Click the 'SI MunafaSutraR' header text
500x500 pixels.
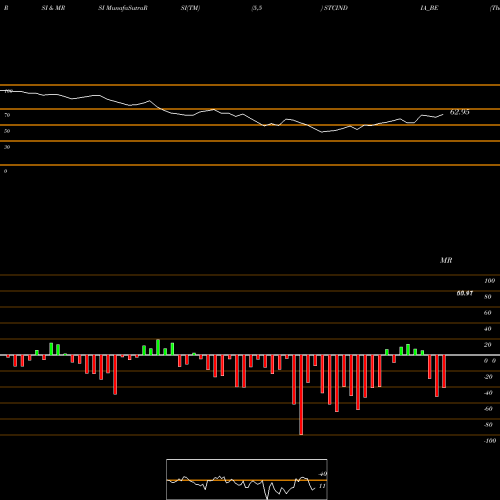[x=123, y=8]
